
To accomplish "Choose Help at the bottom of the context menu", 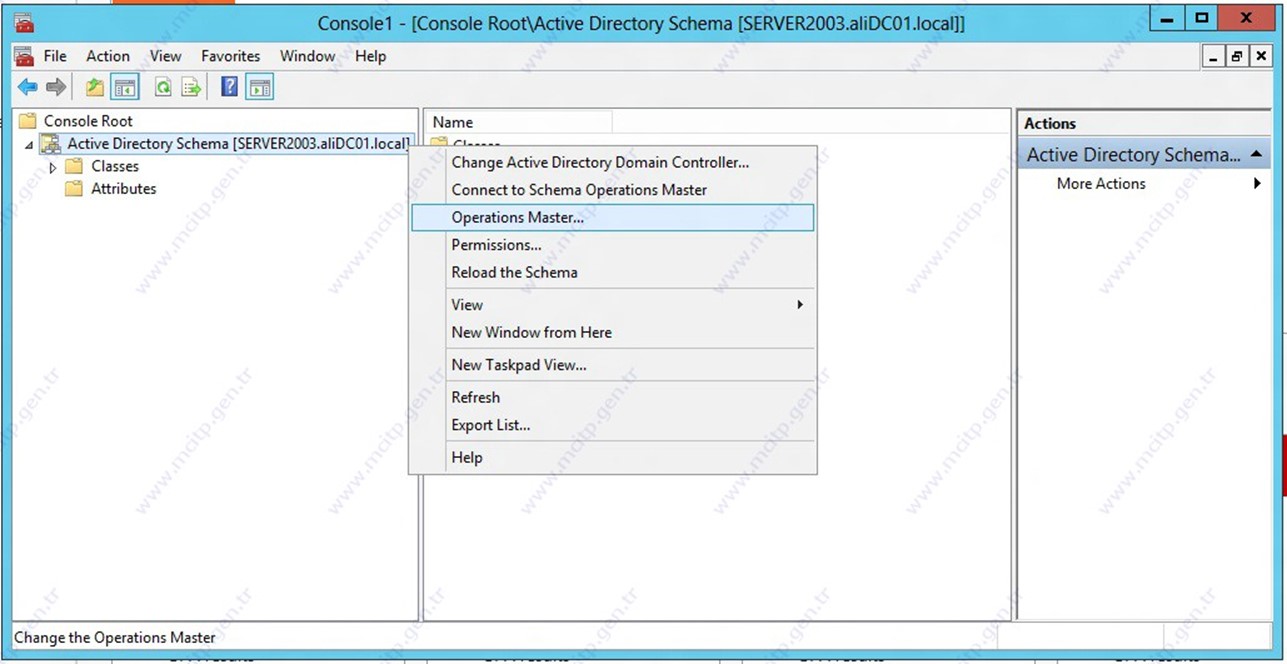I will point(614,458).
